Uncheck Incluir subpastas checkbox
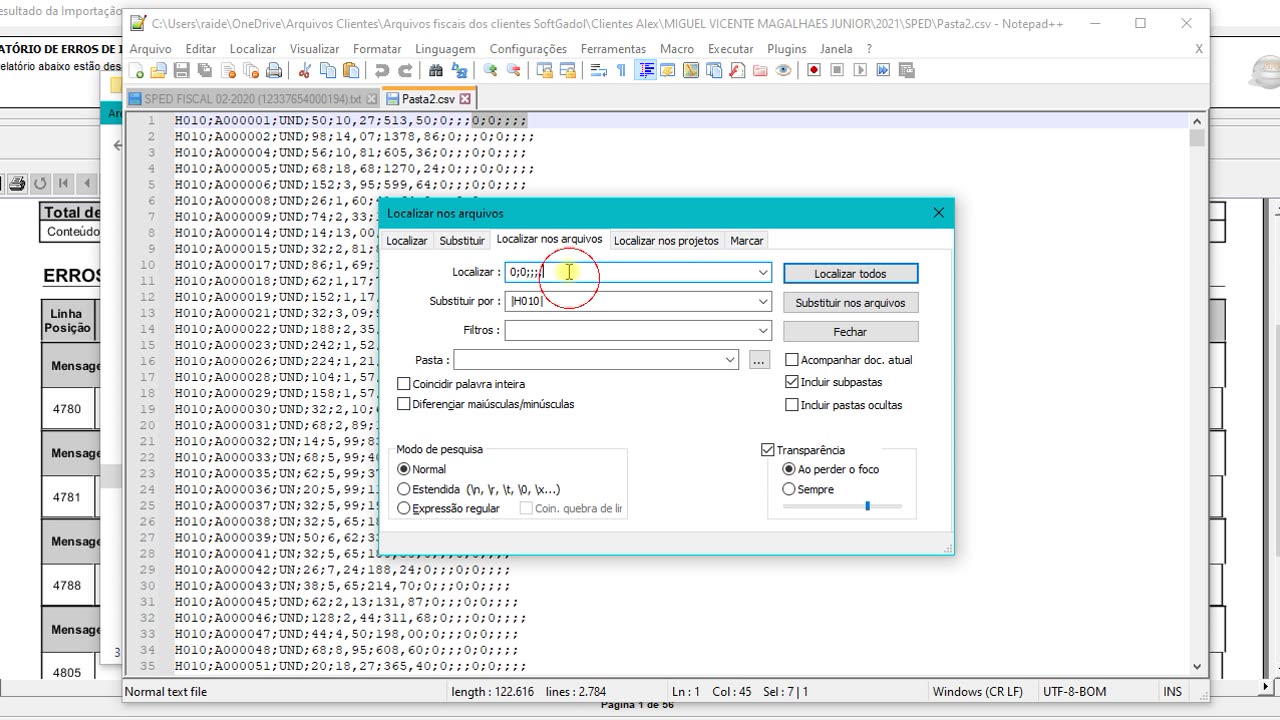The width and height of the screenshot is (1280, 720). pos(792,382)
